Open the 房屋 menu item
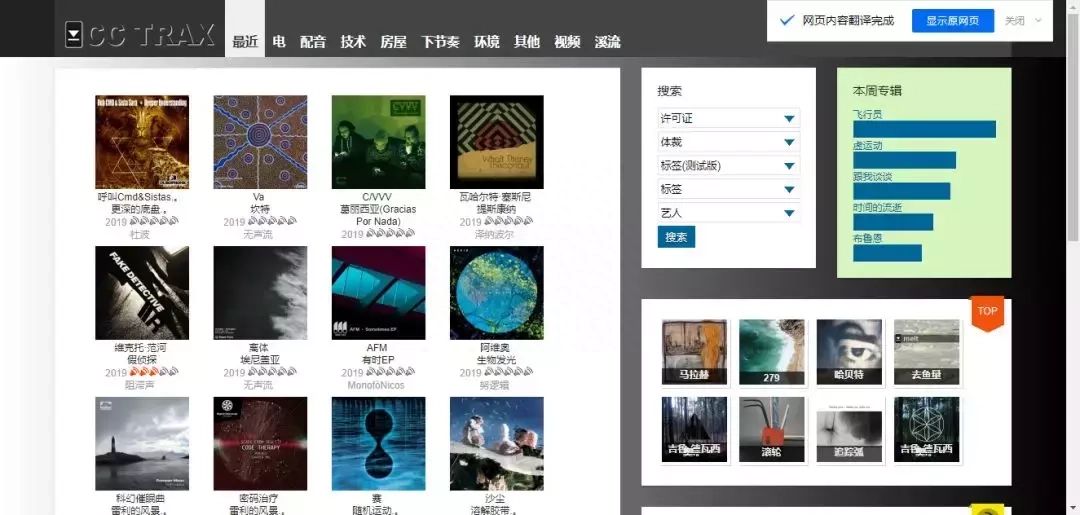This screenshot has width=1080, height=515. [x=393, y=41]
